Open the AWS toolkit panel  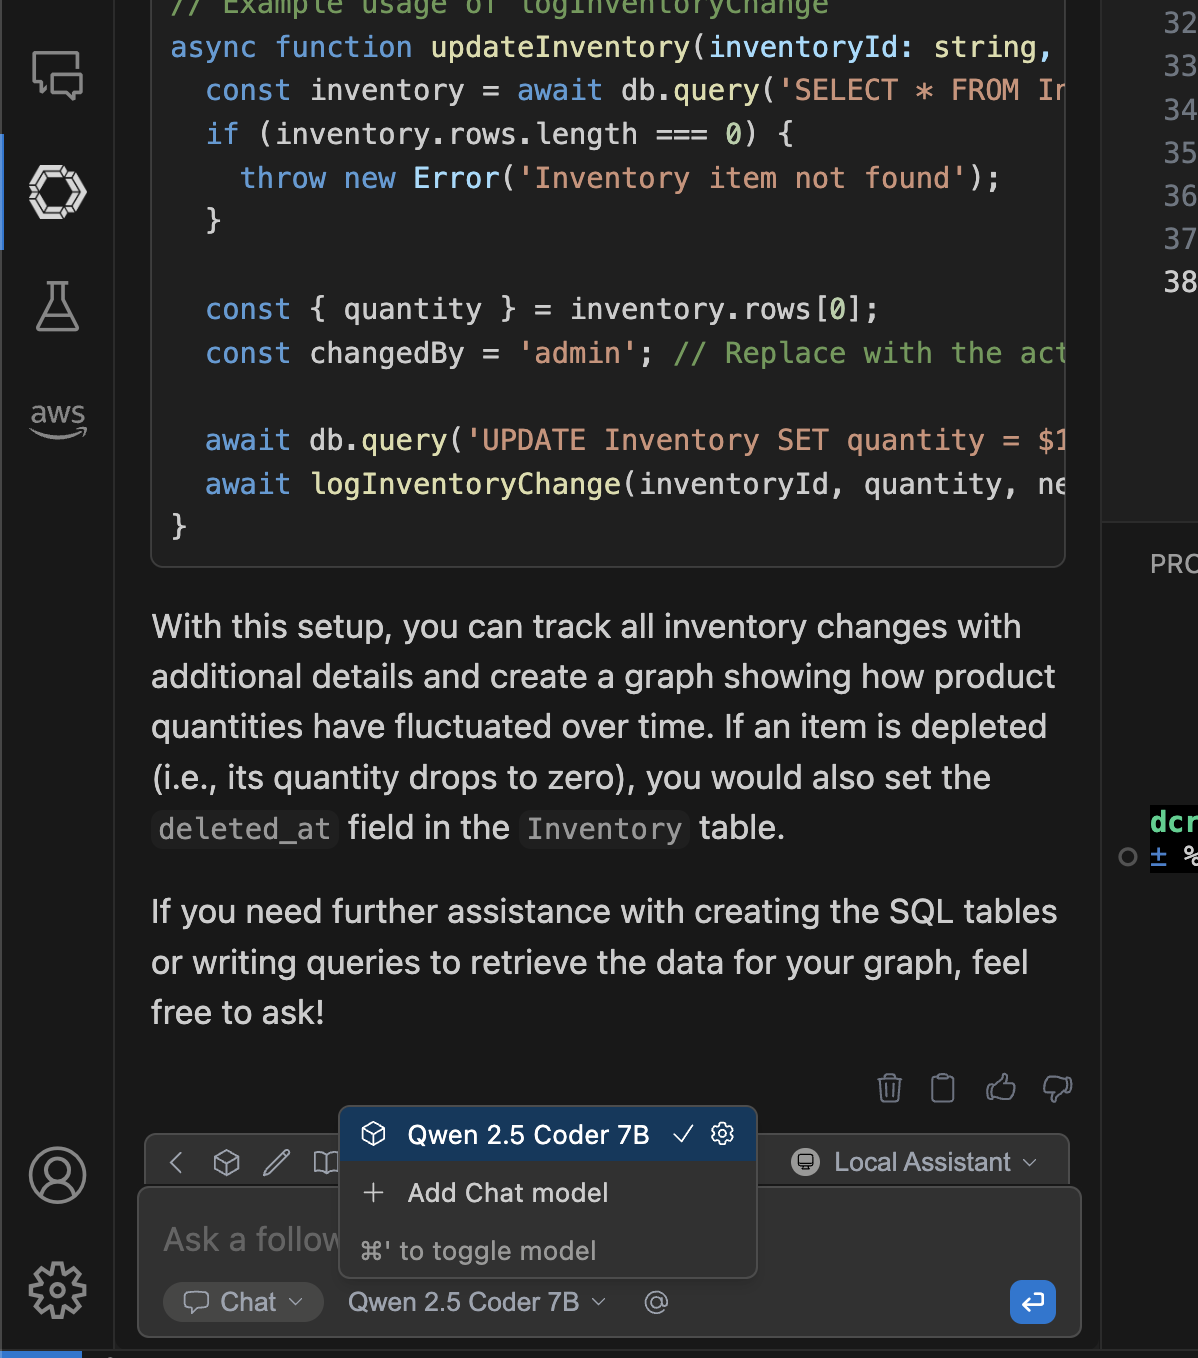click(x=57, y=420)
